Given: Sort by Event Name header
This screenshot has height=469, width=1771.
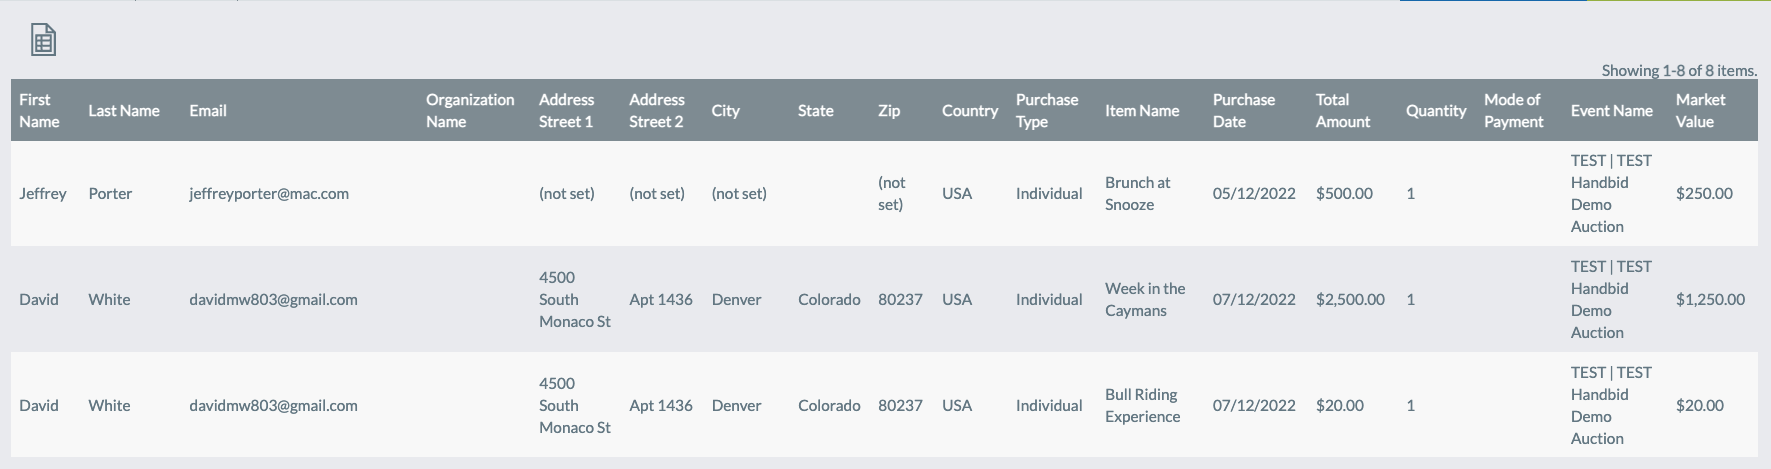Looking at the screenshot, I should point(1612,110).
